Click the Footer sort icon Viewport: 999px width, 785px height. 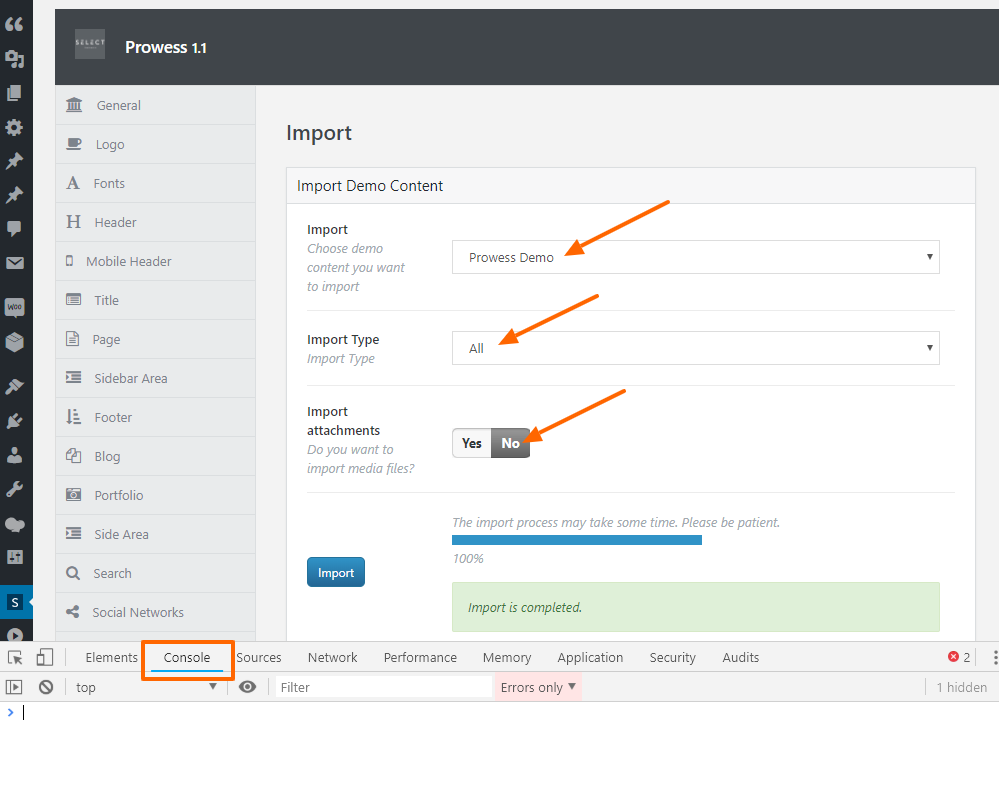(74, 417)
